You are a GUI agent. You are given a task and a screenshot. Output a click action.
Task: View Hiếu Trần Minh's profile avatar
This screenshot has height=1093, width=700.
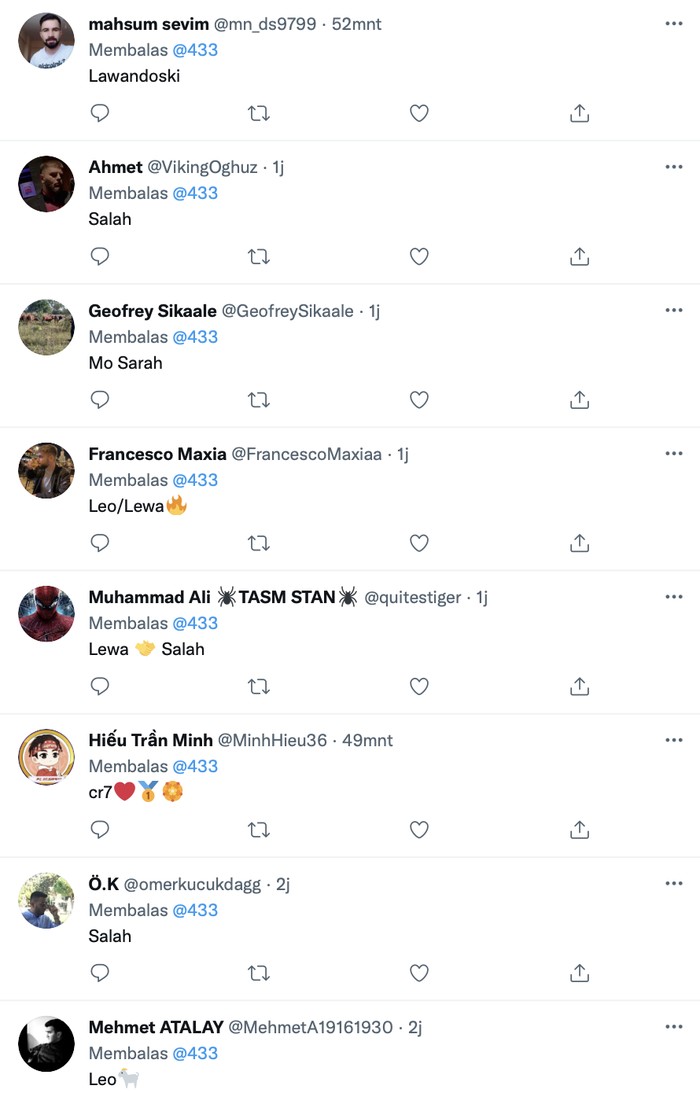[46, 758]
